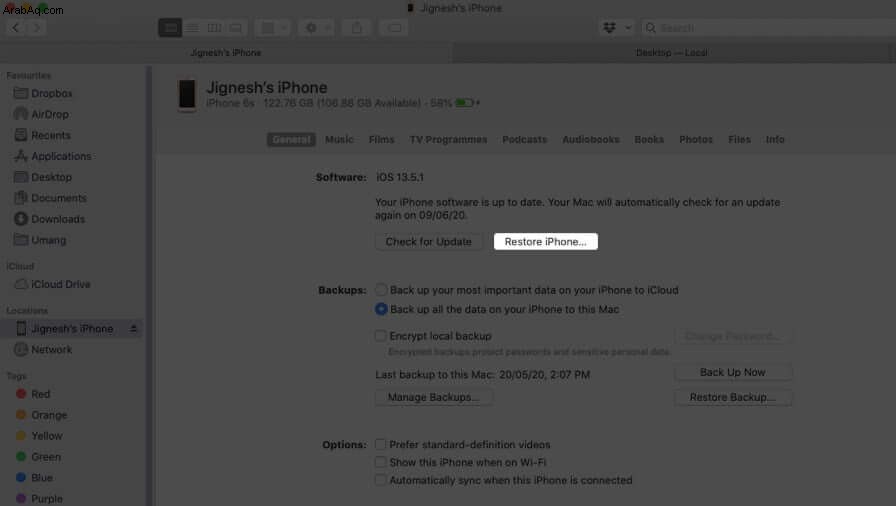Select back up to this Mac option
This screenshot has width=896, height=506.
pyautogui.click(x=381, y=309)
